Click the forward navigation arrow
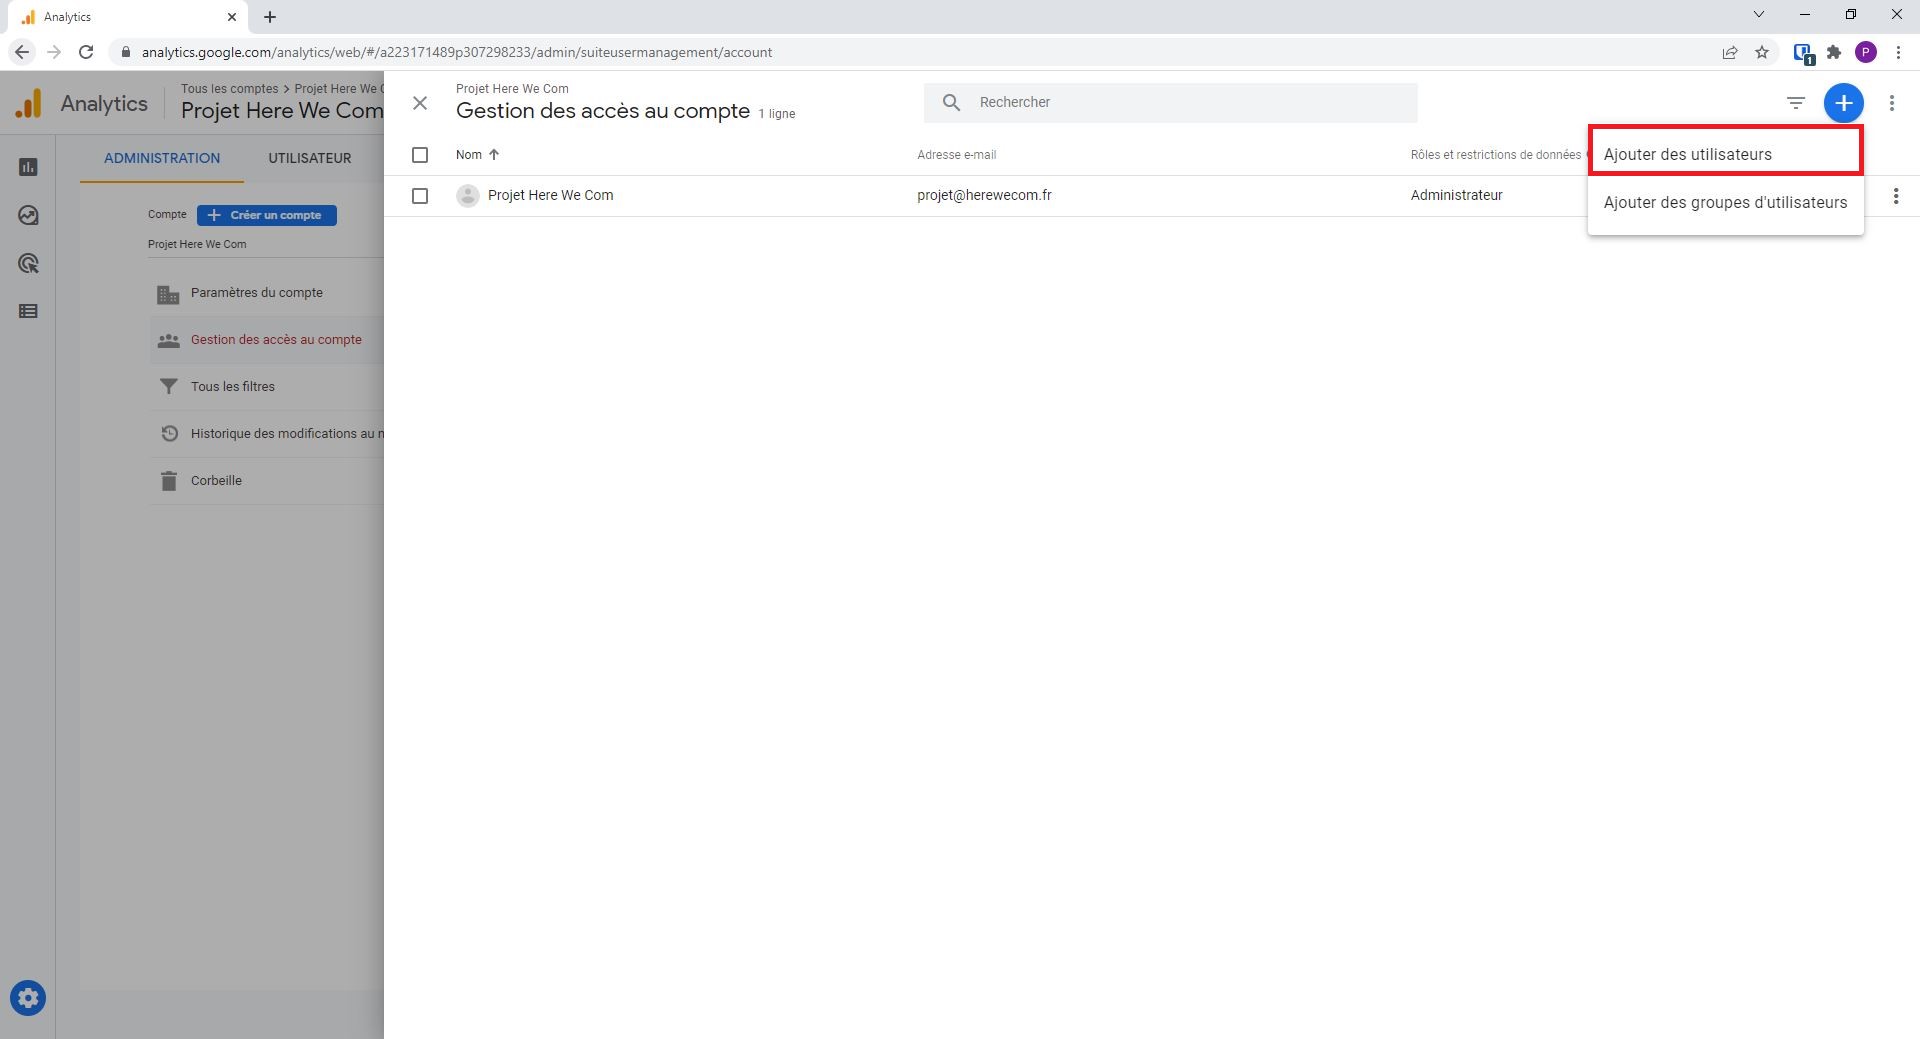The image size is (1920, 1039). click(x=54, y=52)
